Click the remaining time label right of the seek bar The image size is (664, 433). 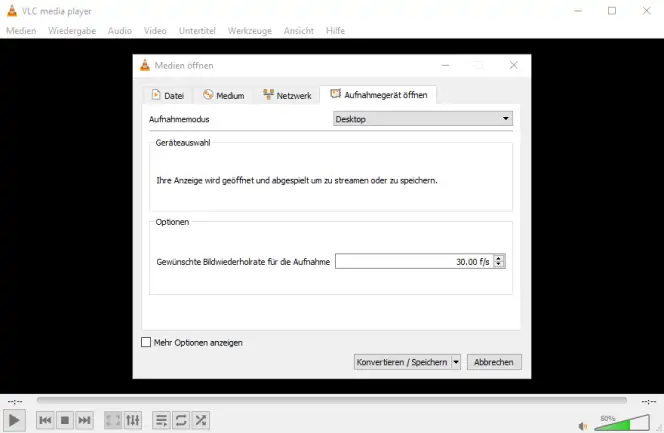[x=648, y=401]
